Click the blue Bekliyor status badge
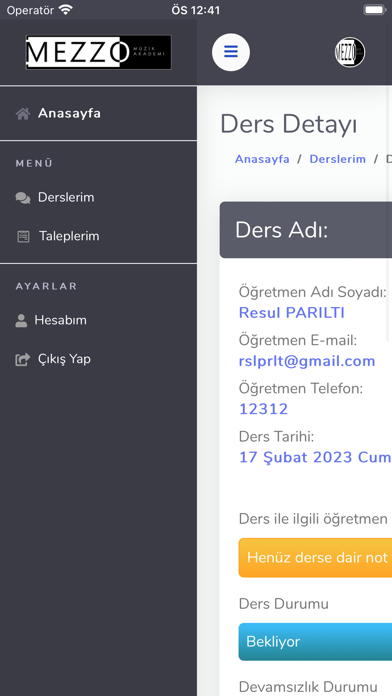This screenshot has height=696, width=392. pyautogui.click(x=315, y=642)
